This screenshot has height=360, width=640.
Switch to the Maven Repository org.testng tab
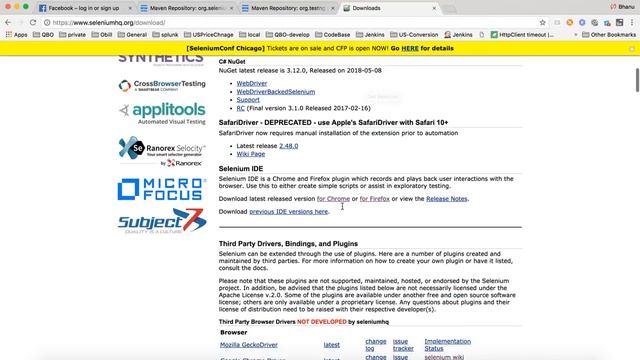click(x=288, y=8)
